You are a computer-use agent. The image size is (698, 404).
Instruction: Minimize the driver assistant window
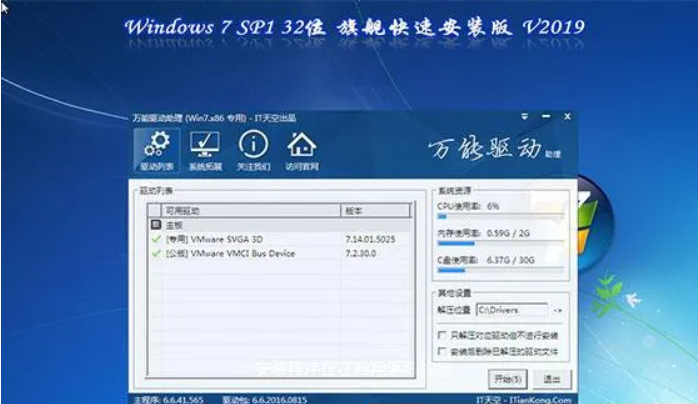point(546,117)
